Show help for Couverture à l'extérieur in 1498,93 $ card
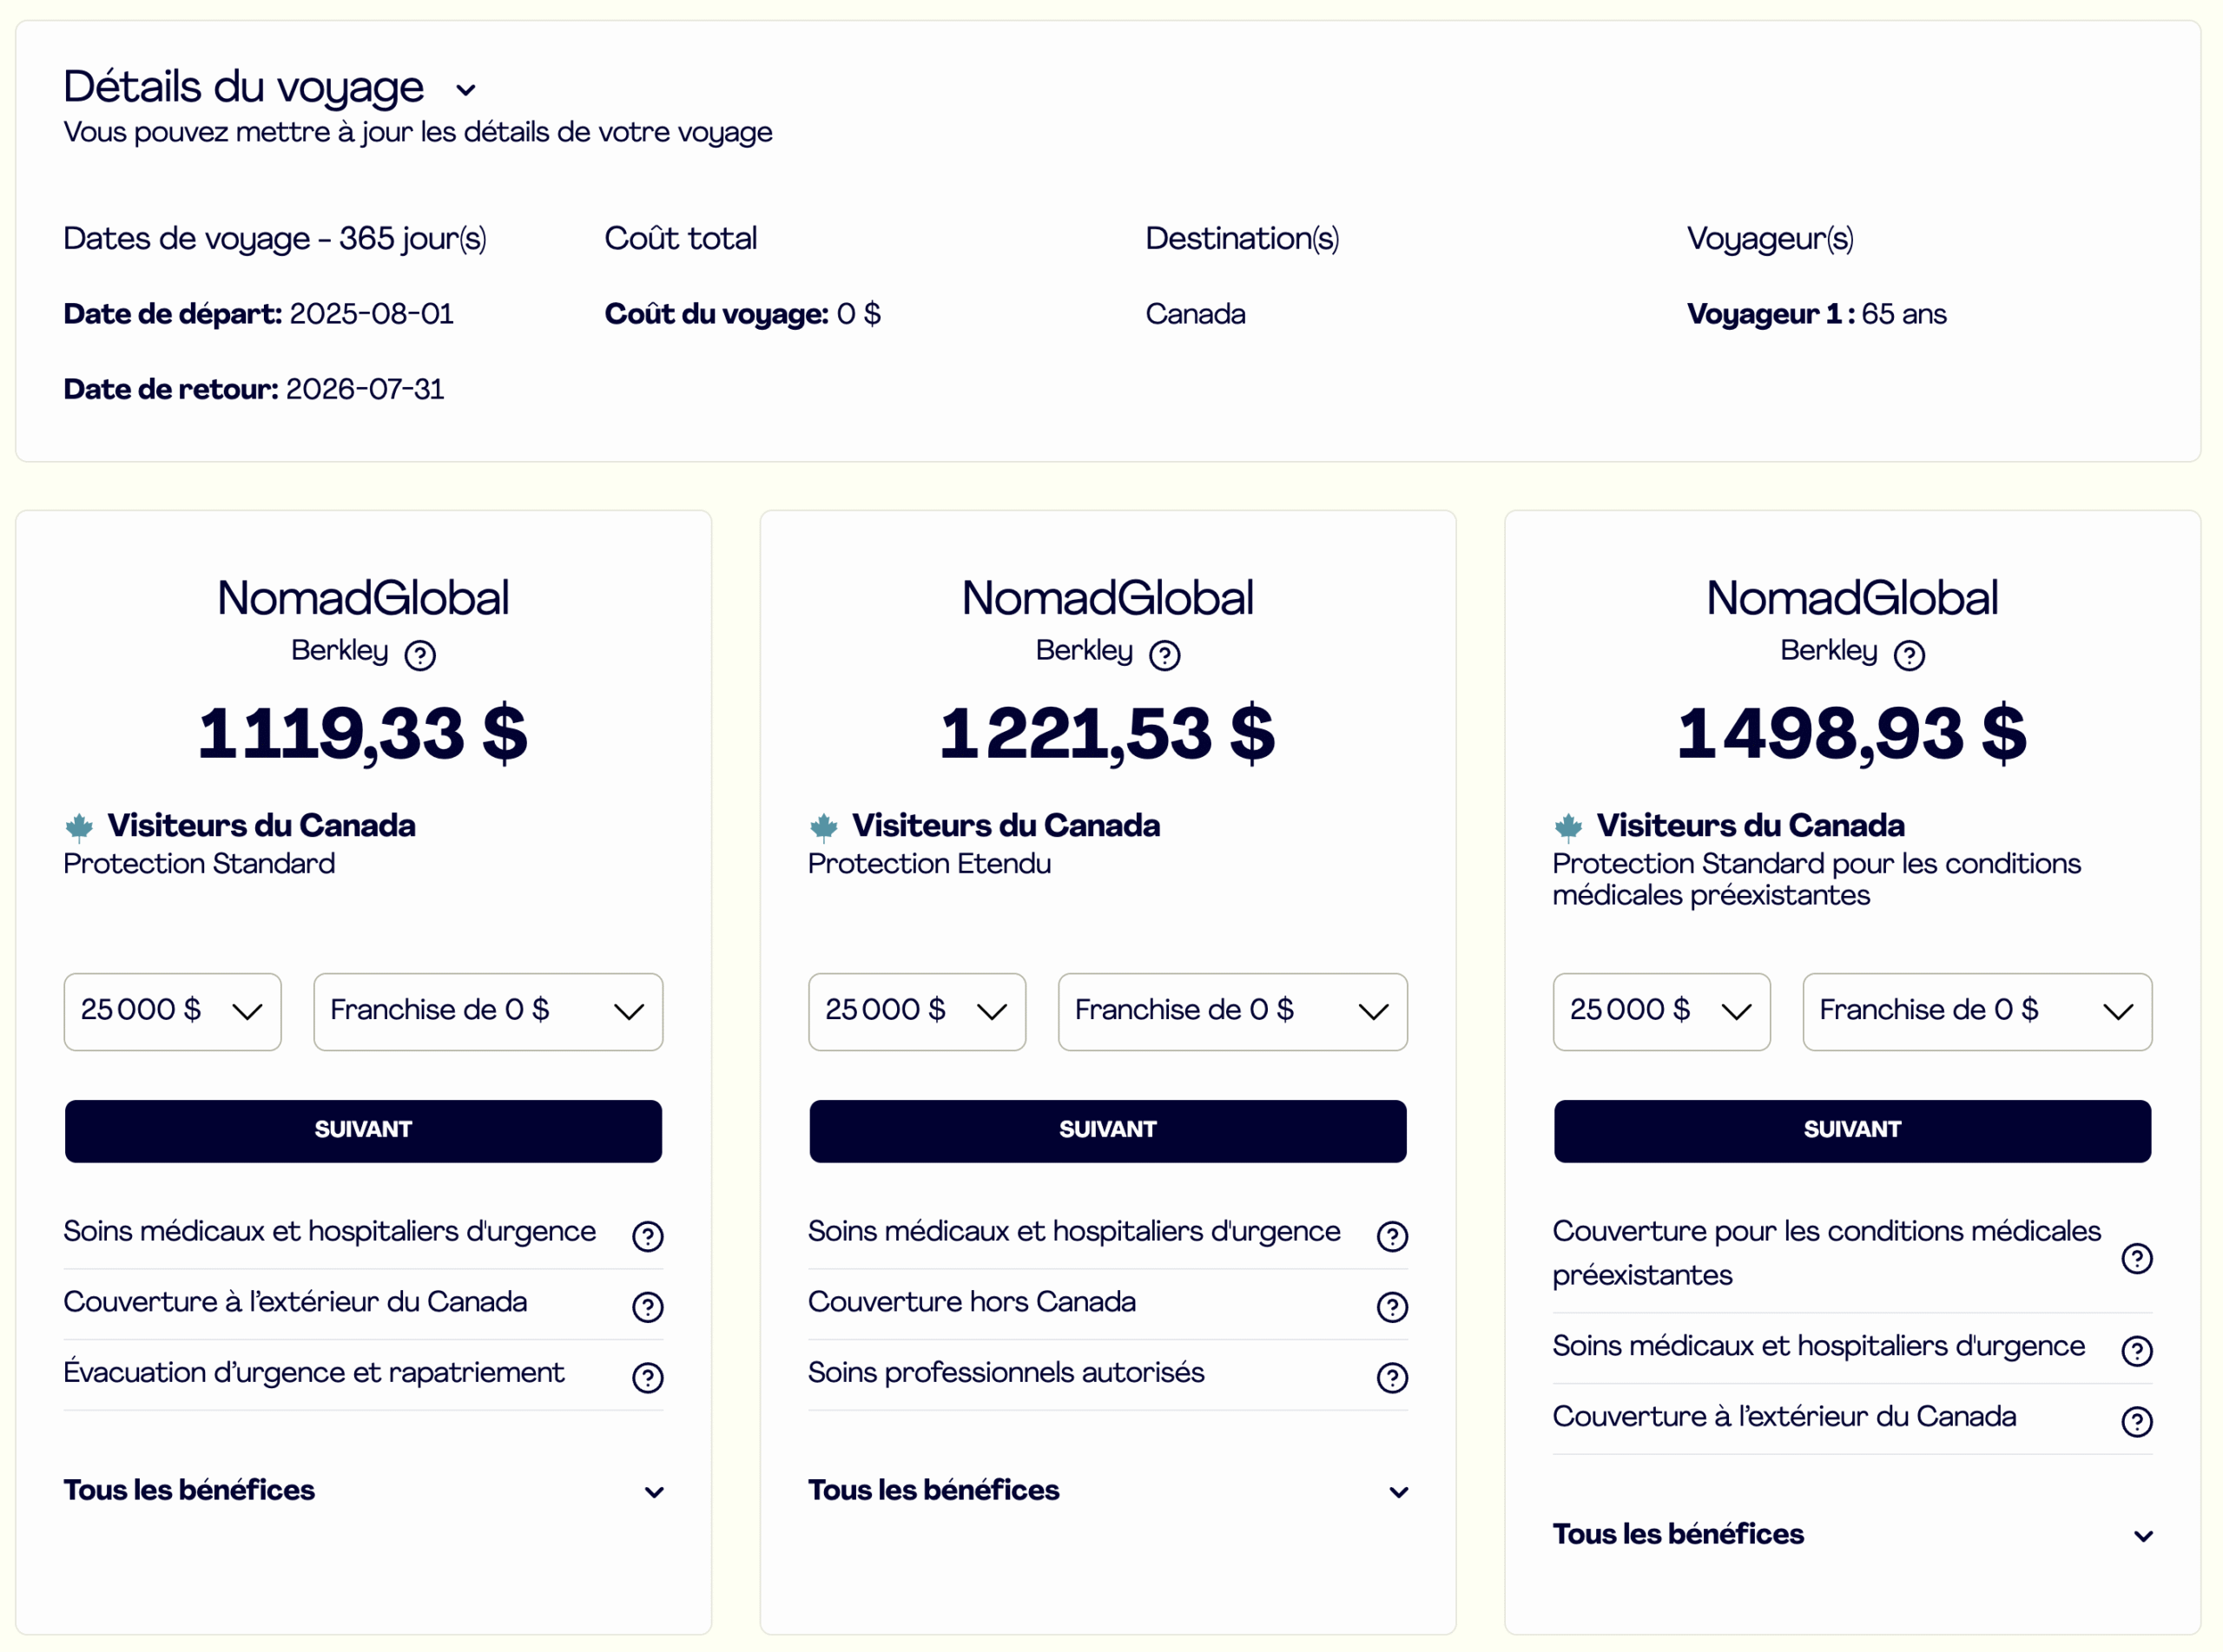The height and width of the screenshot is (1652, 2223). pyautogui.click(x=2137, y=1422)
